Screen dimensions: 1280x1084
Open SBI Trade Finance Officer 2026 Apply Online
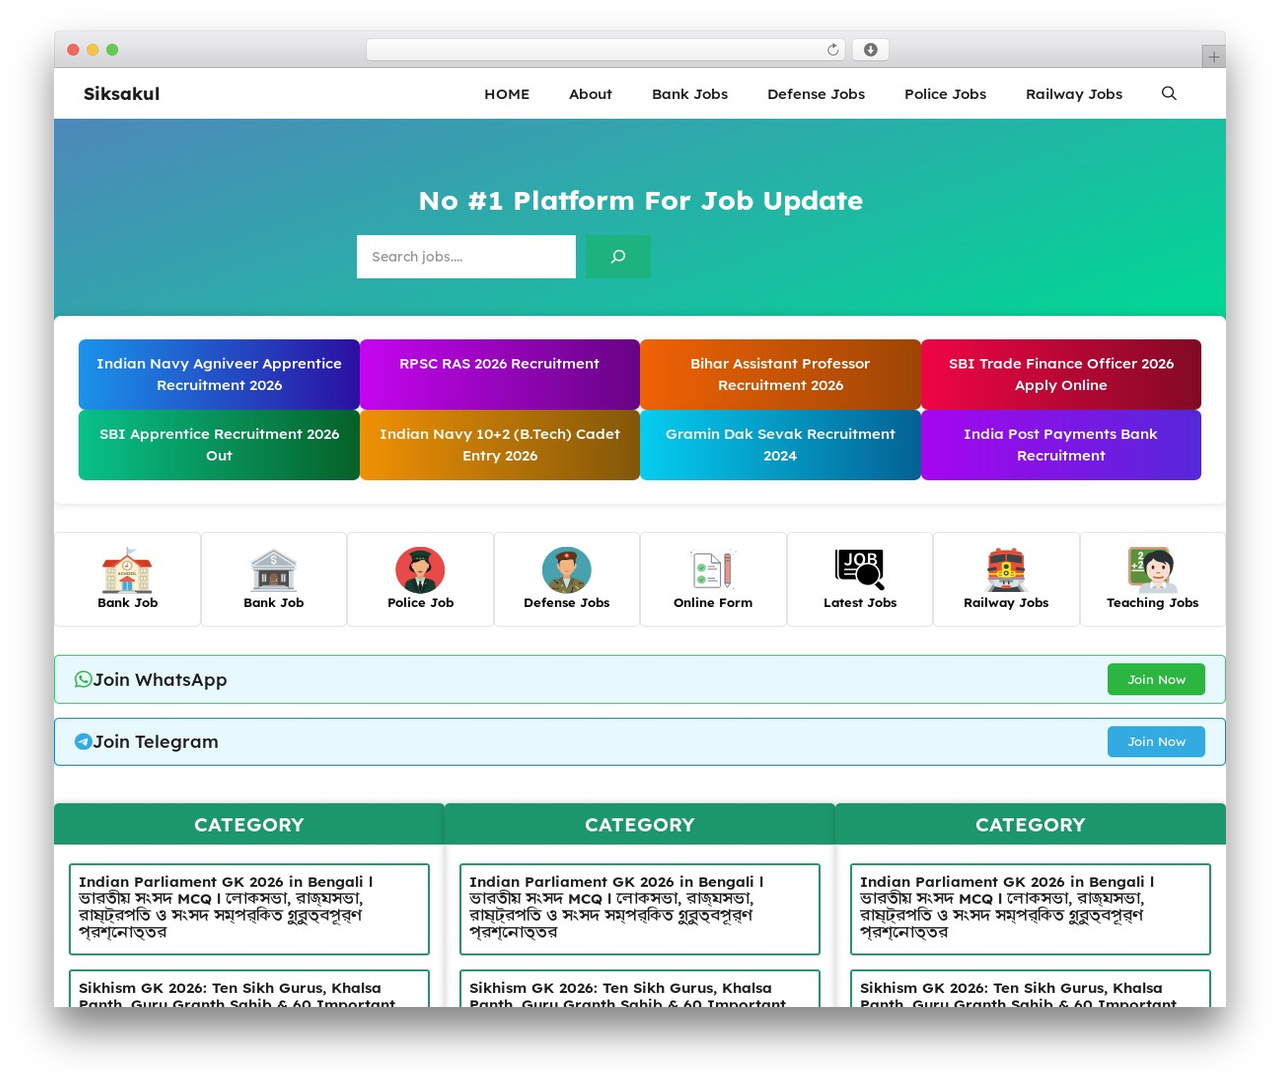tap(1061, 374)
